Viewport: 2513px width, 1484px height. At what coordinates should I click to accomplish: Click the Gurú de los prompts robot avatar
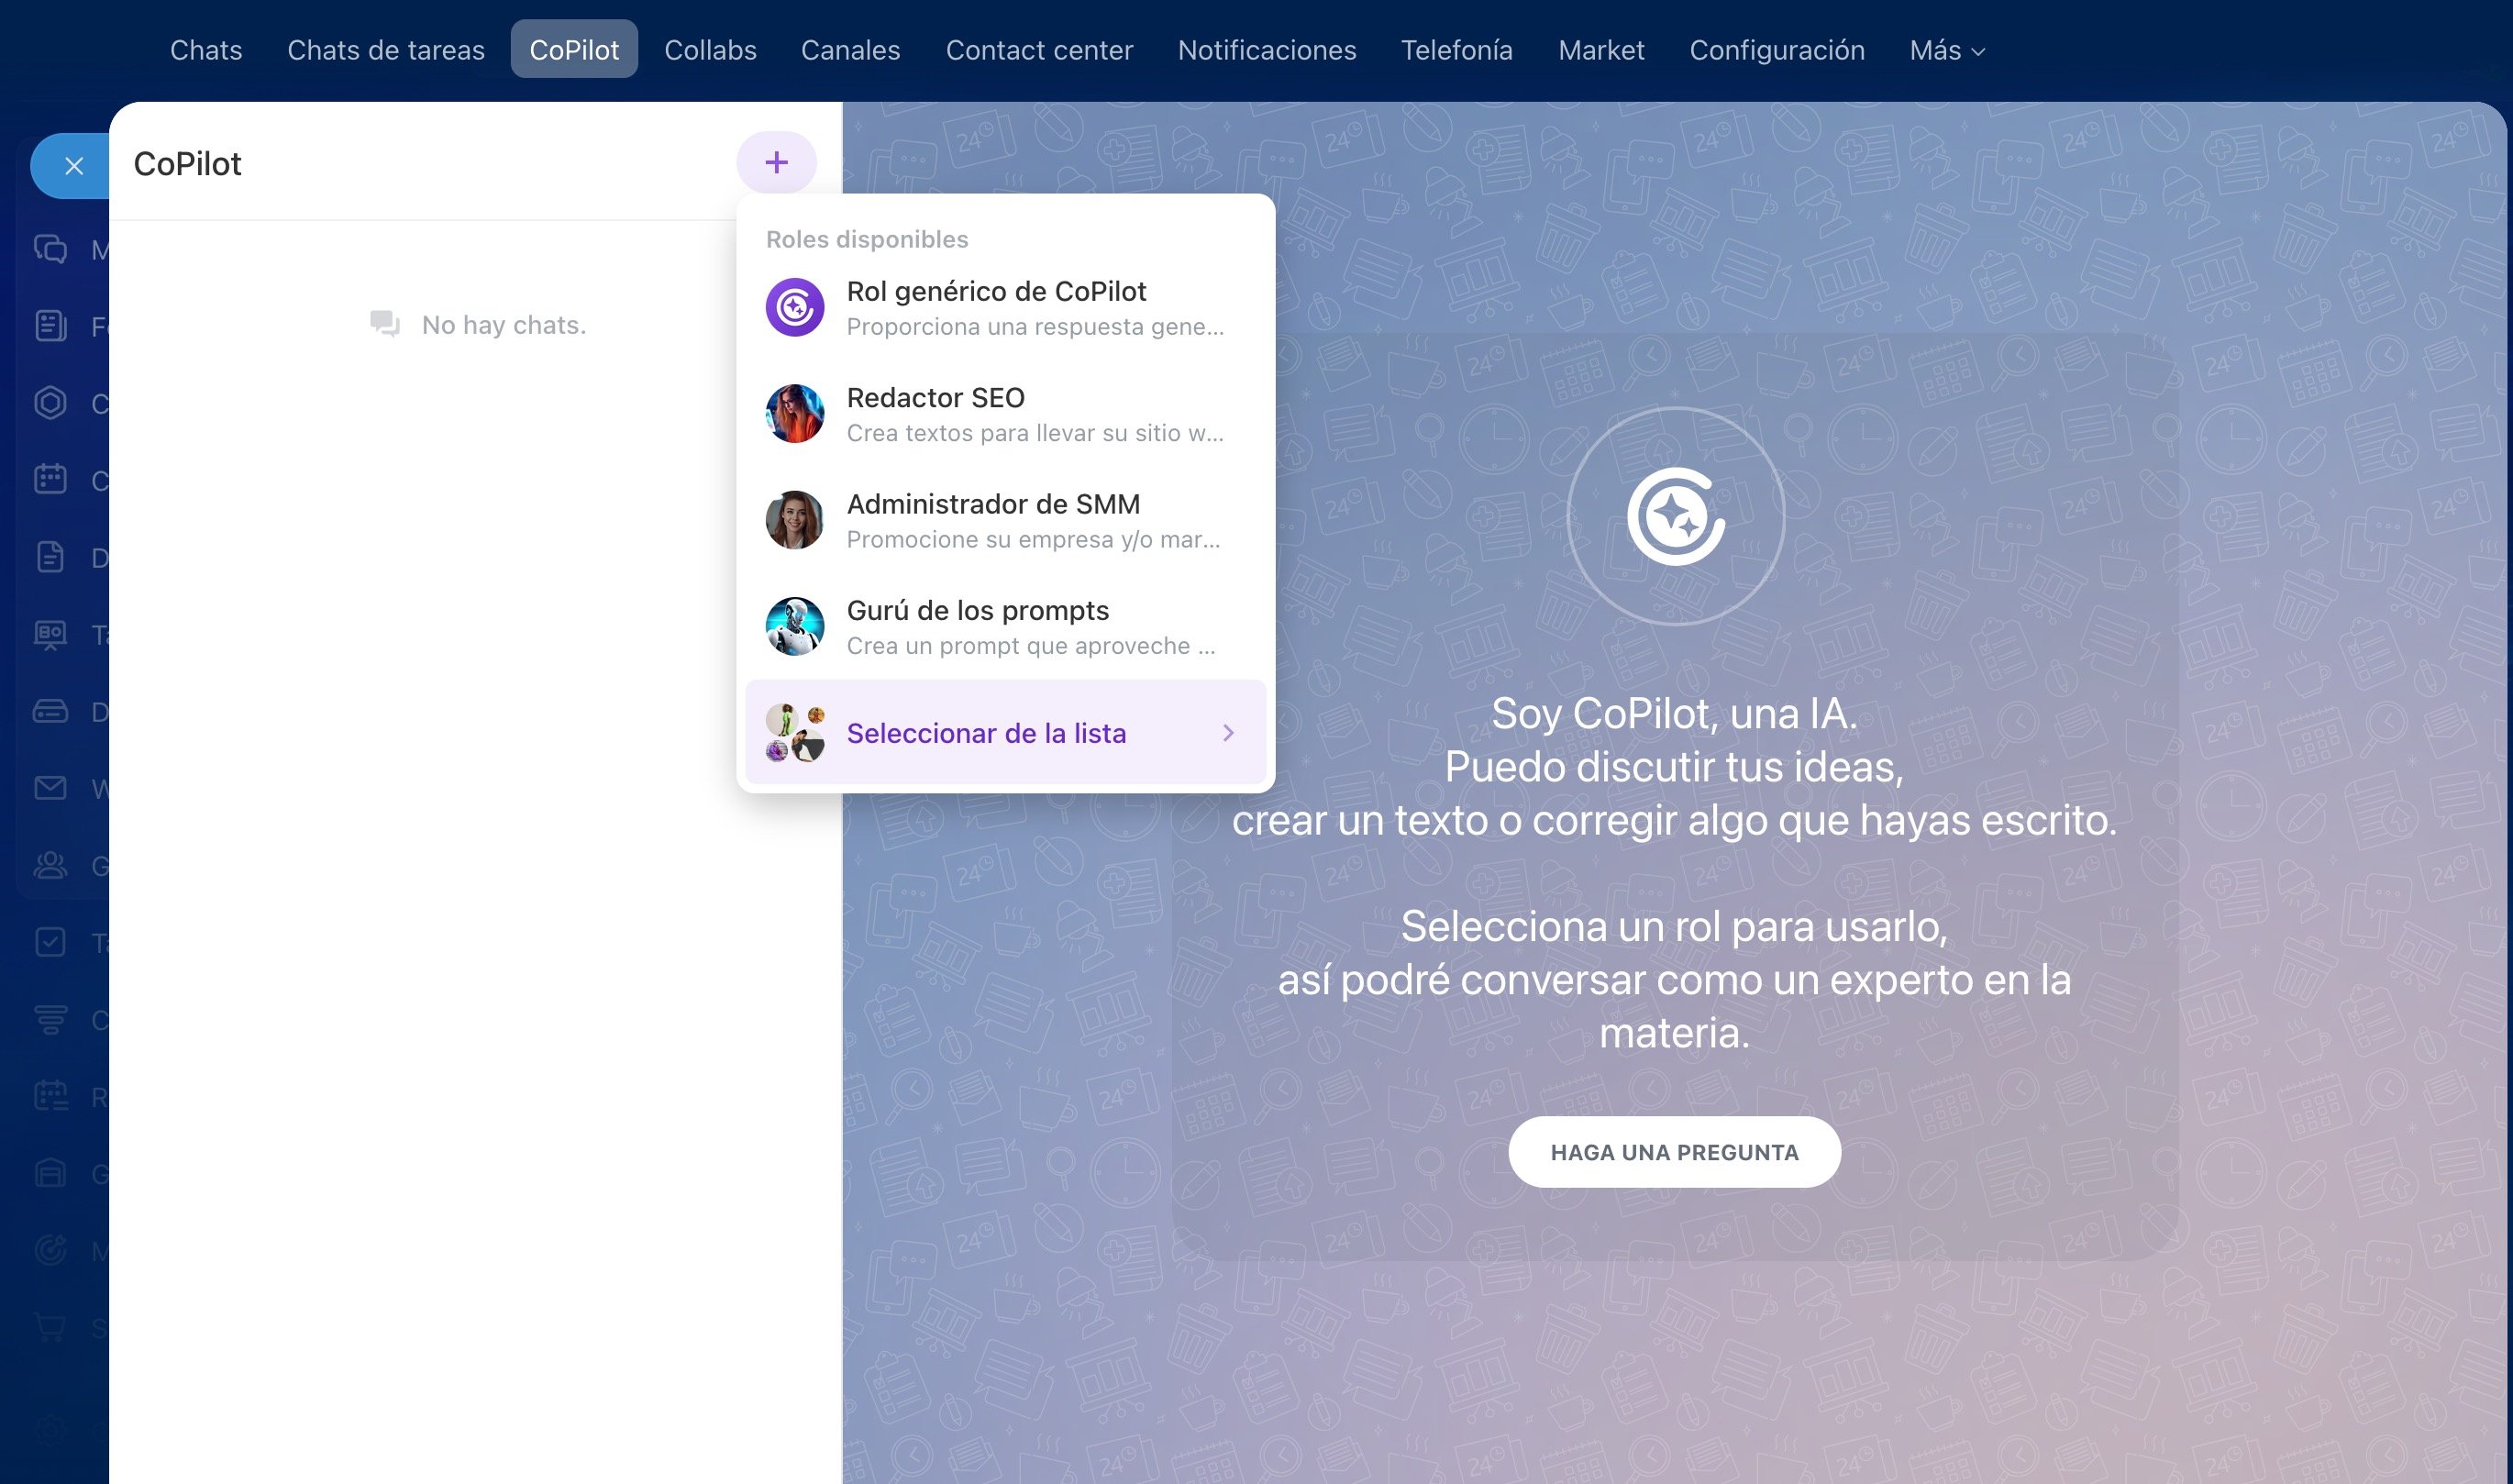point(794,627)
